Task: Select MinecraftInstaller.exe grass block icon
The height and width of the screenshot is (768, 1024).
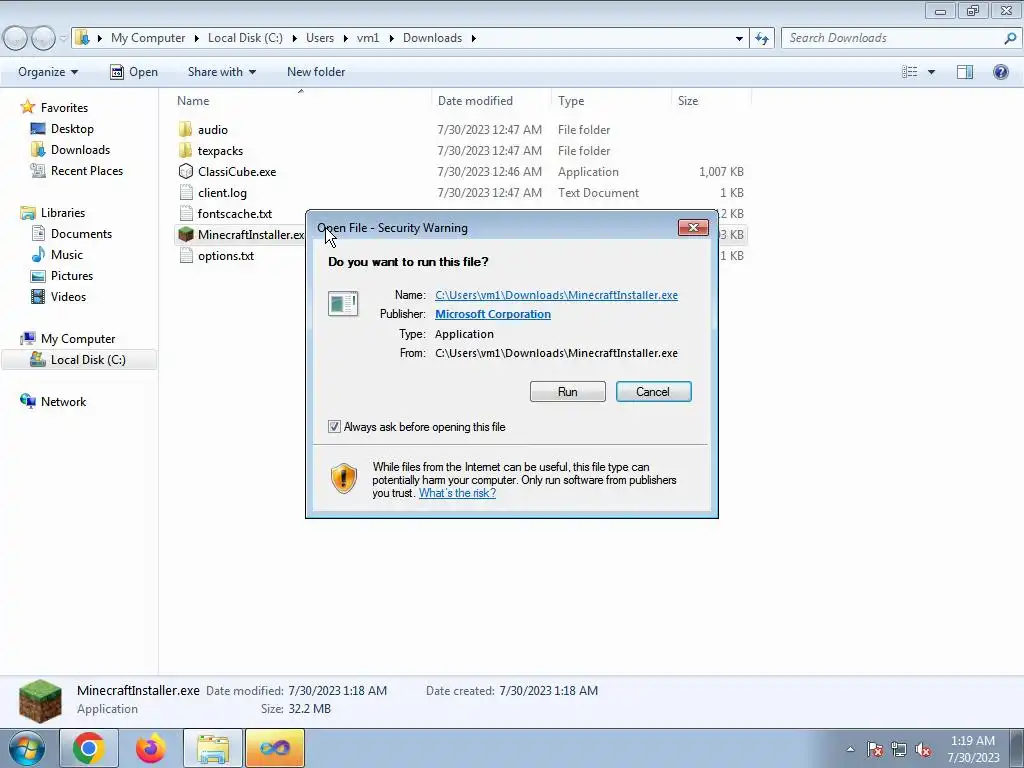Action: point(185,234)
